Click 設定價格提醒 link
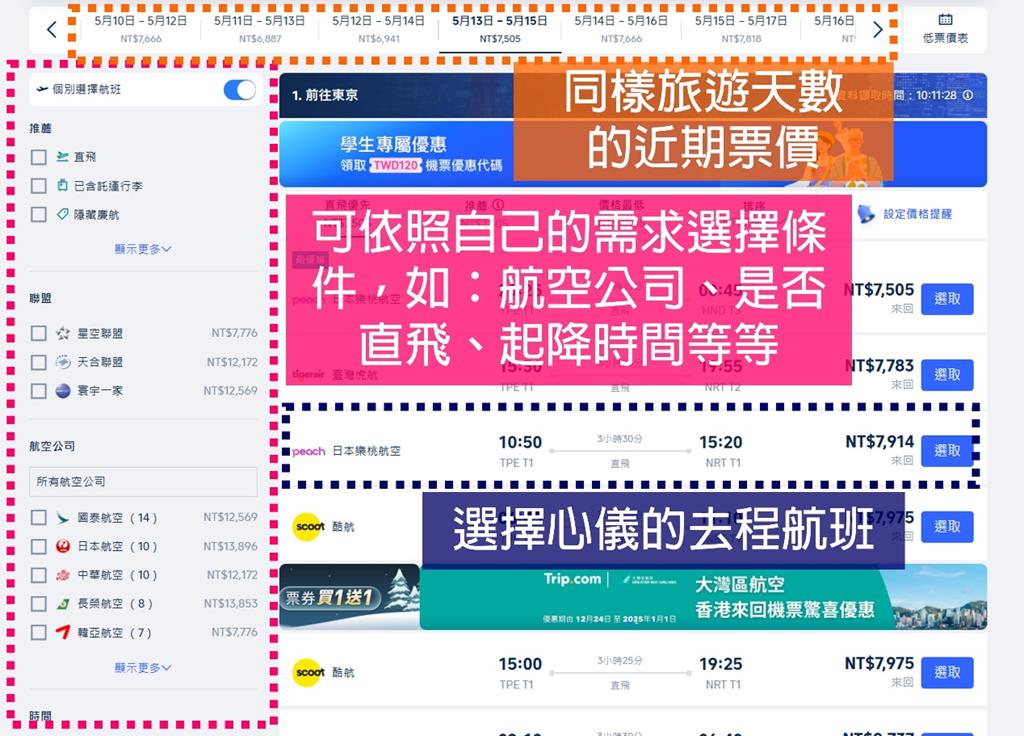This screenshot has height=736, width=1024. pyautogui.click(x=917, y=214)
